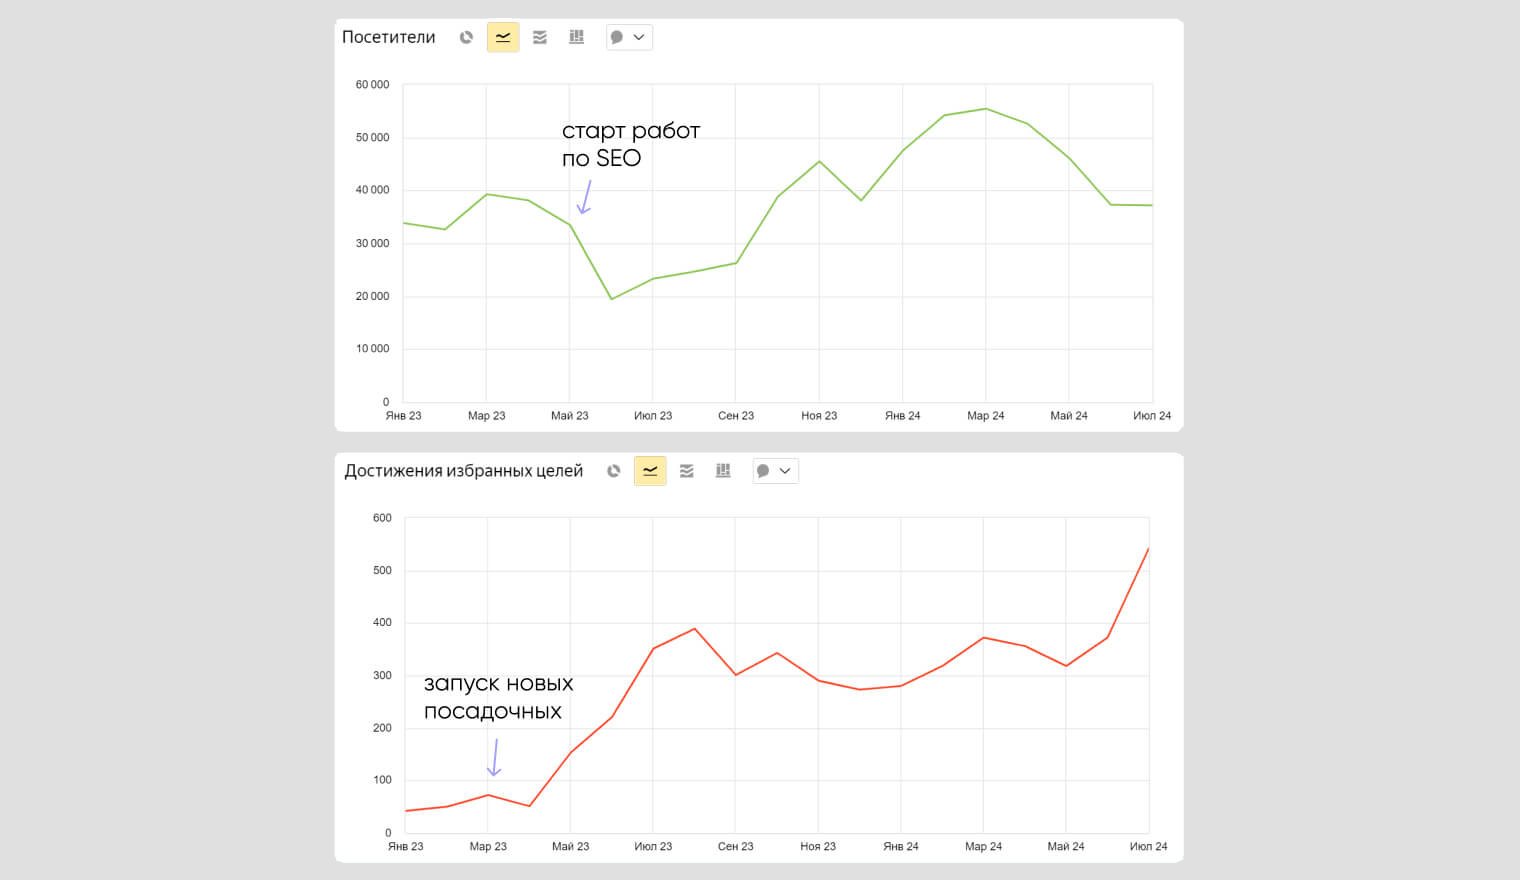Click the 'Янв 24' label on goals chart

[901, 846]
